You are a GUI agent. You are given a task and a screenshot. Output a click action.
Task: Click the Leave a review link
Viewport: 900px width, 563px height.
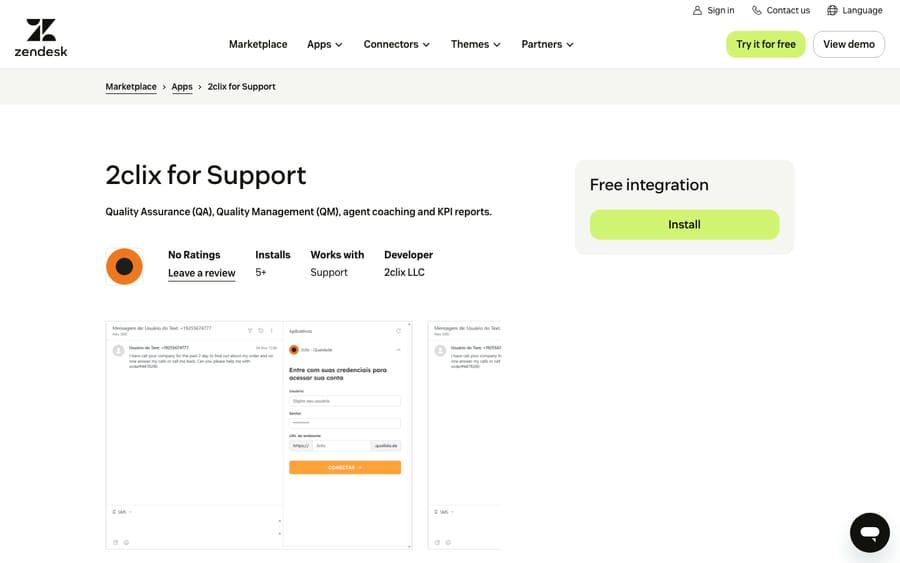click(201, 273)
